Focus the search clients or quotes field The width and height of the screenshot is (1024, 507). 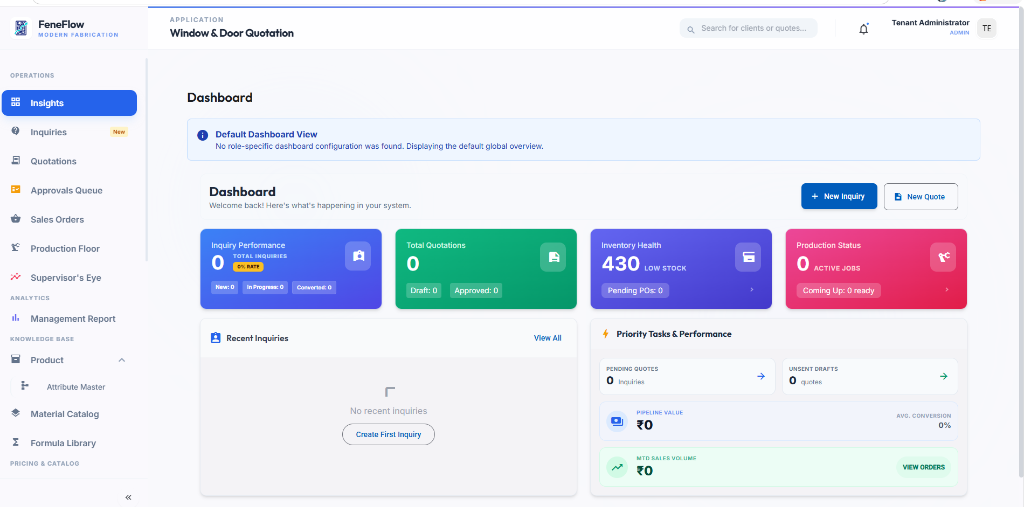pos(748,28)
